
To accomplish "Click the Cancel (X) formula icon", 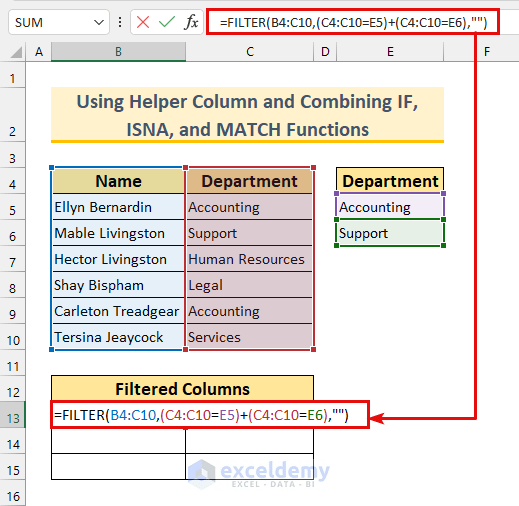I will coord(143,23).
